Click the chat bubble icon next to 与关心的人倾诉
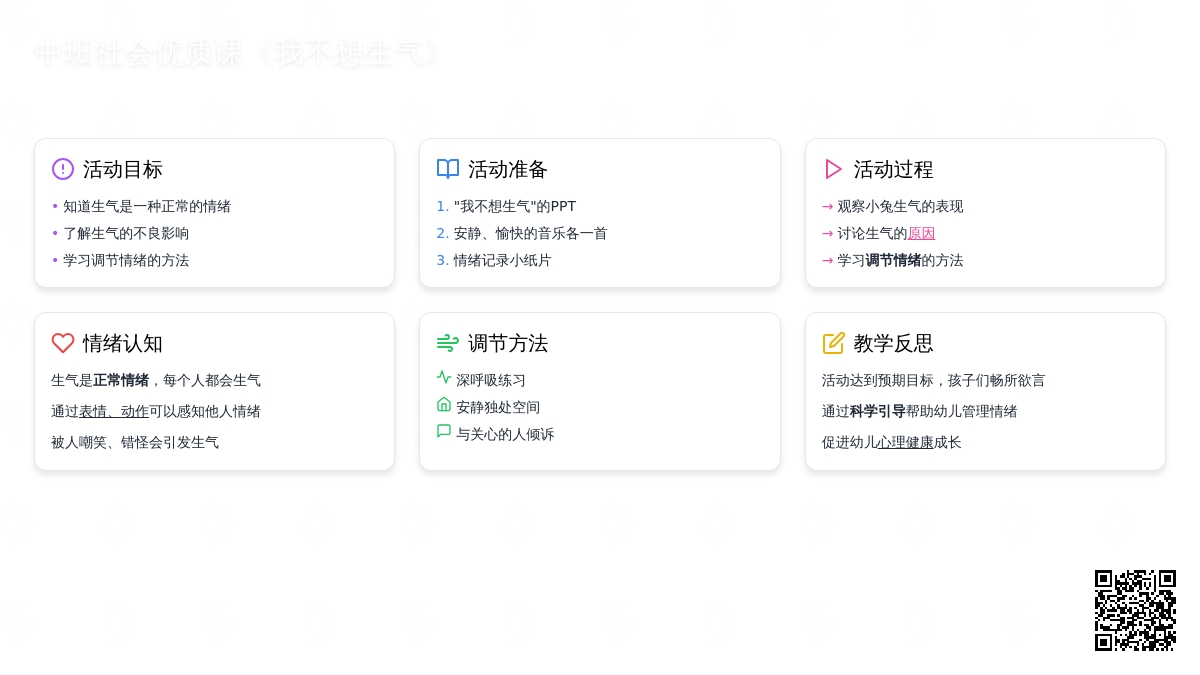This screenshot has width=1200, height=675. point(444,431)
